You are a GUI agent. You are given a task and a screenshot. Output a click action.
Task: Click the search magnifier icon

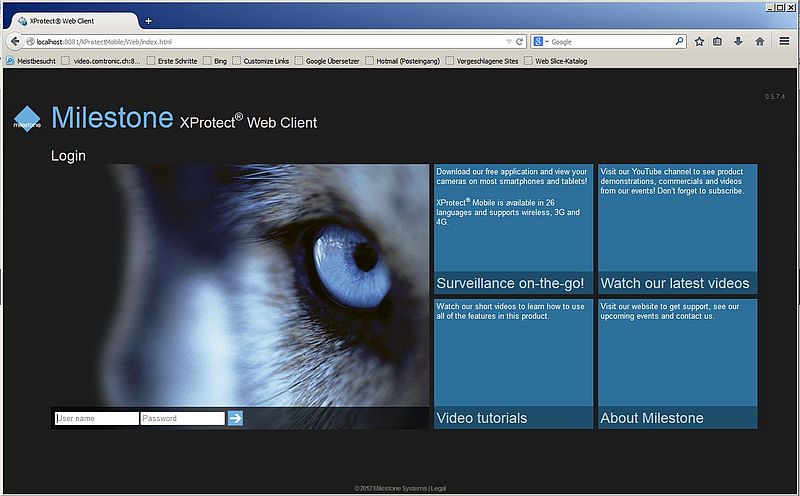coord(679,41)
